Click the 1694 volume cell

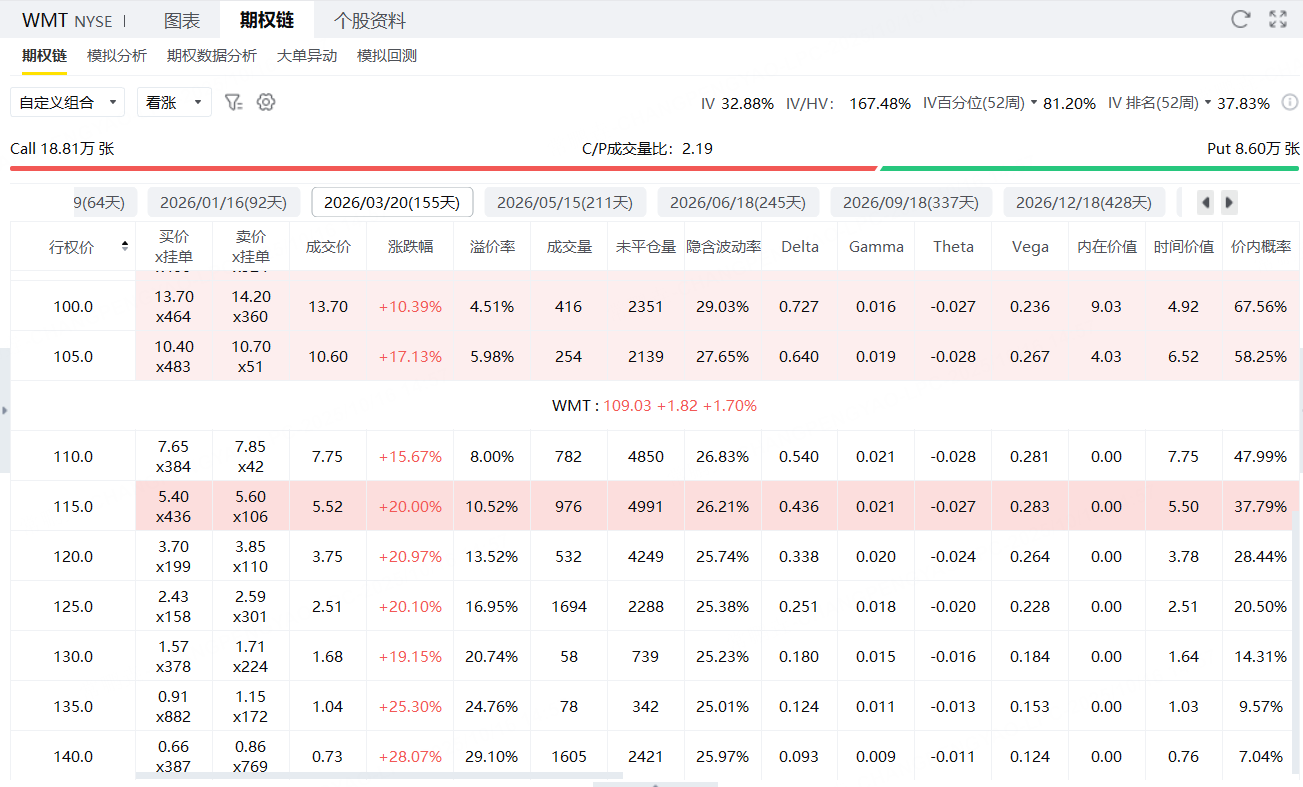pos(569,606)
